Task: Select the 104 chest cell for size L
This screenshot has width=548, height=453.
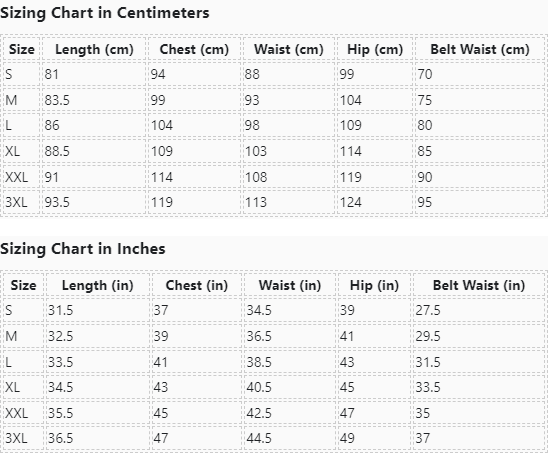Action: [x=194, y=125]
